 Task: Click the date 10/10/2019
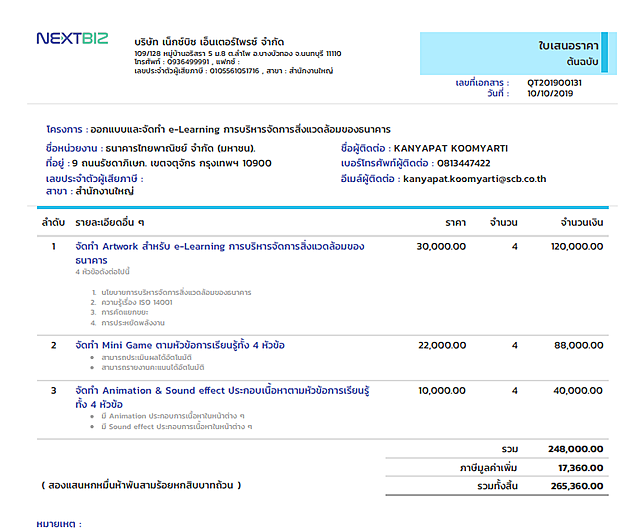pyautogui.click(x=549, y=93)
